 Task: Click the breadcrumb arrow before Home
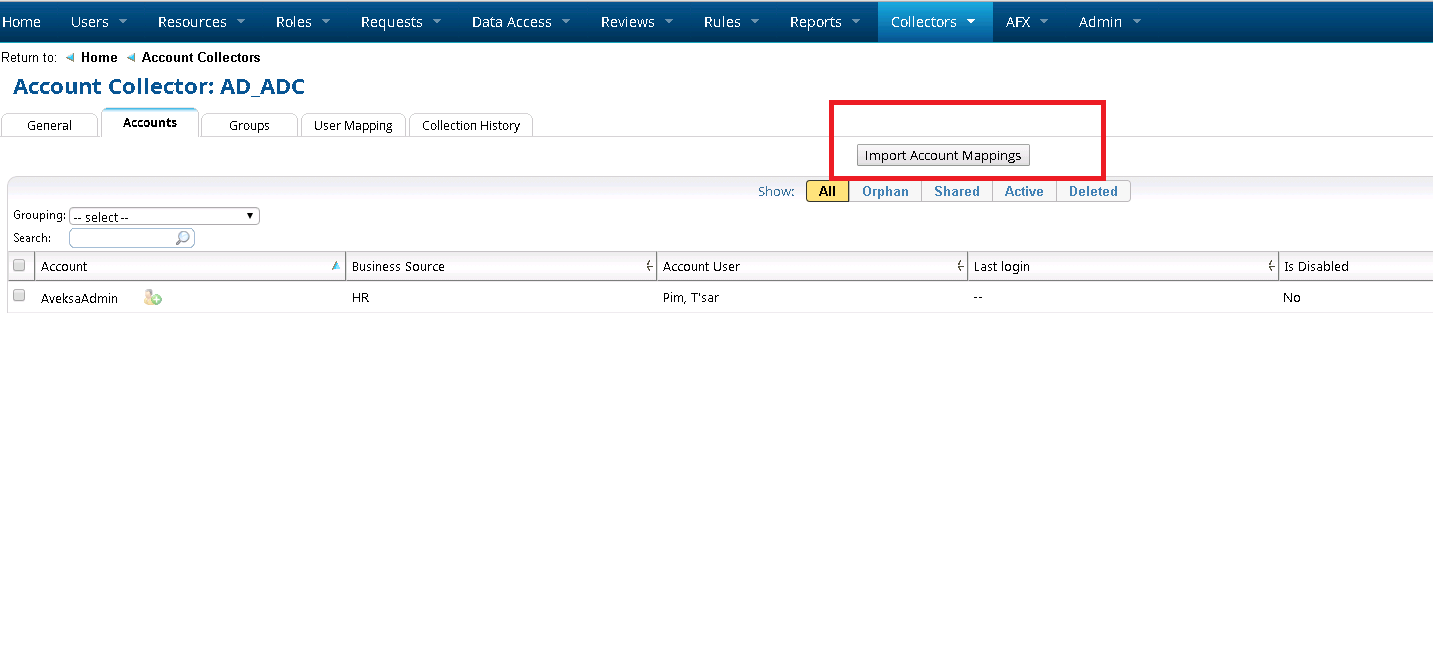pos(68,57)
